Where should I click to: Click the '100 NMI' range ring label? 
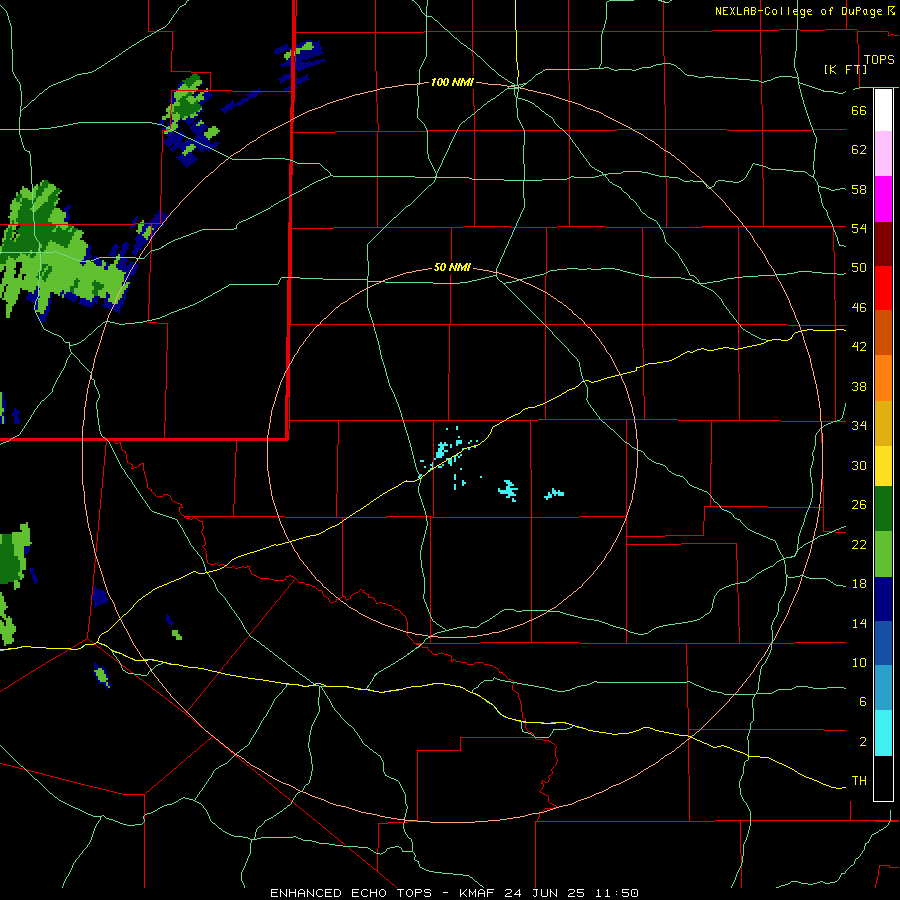coord(452,82)
